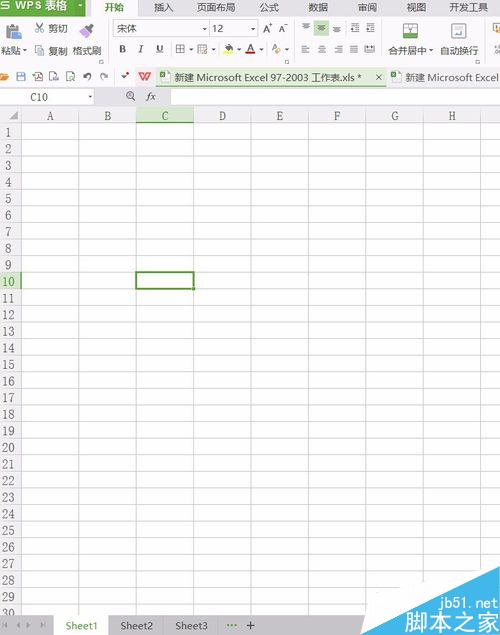
Task: Toggle Bold formatting
Action: [123, 49]
